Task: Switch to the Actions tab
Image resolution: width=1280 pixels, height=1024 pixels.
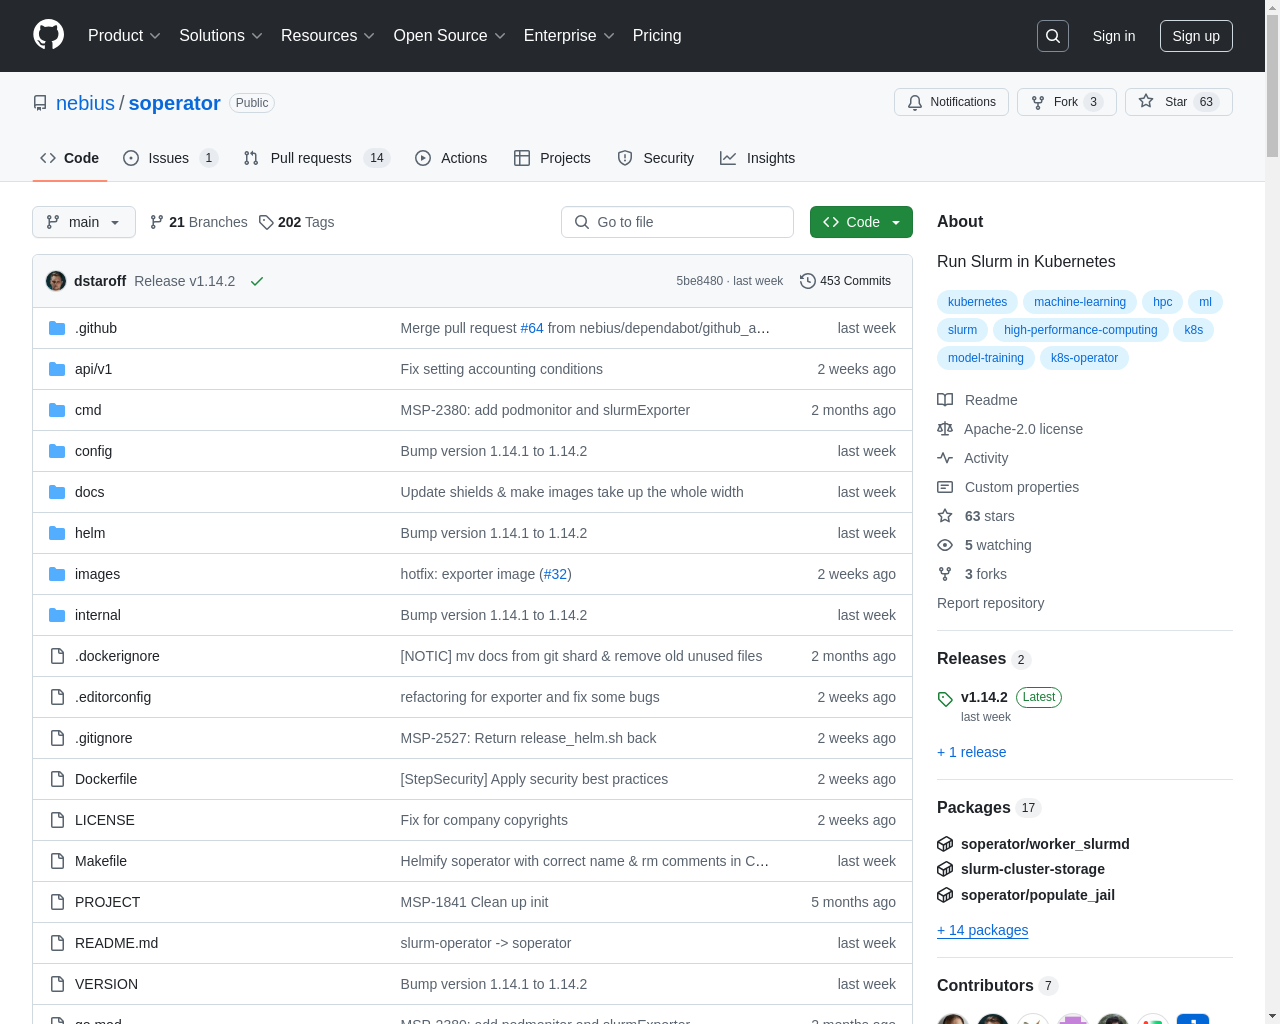Action: coord(451,158)
